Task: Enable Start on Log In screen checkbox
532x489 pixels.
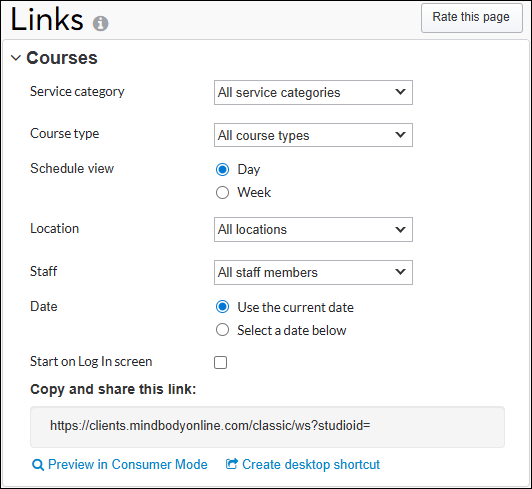Action: click(220, 362)
